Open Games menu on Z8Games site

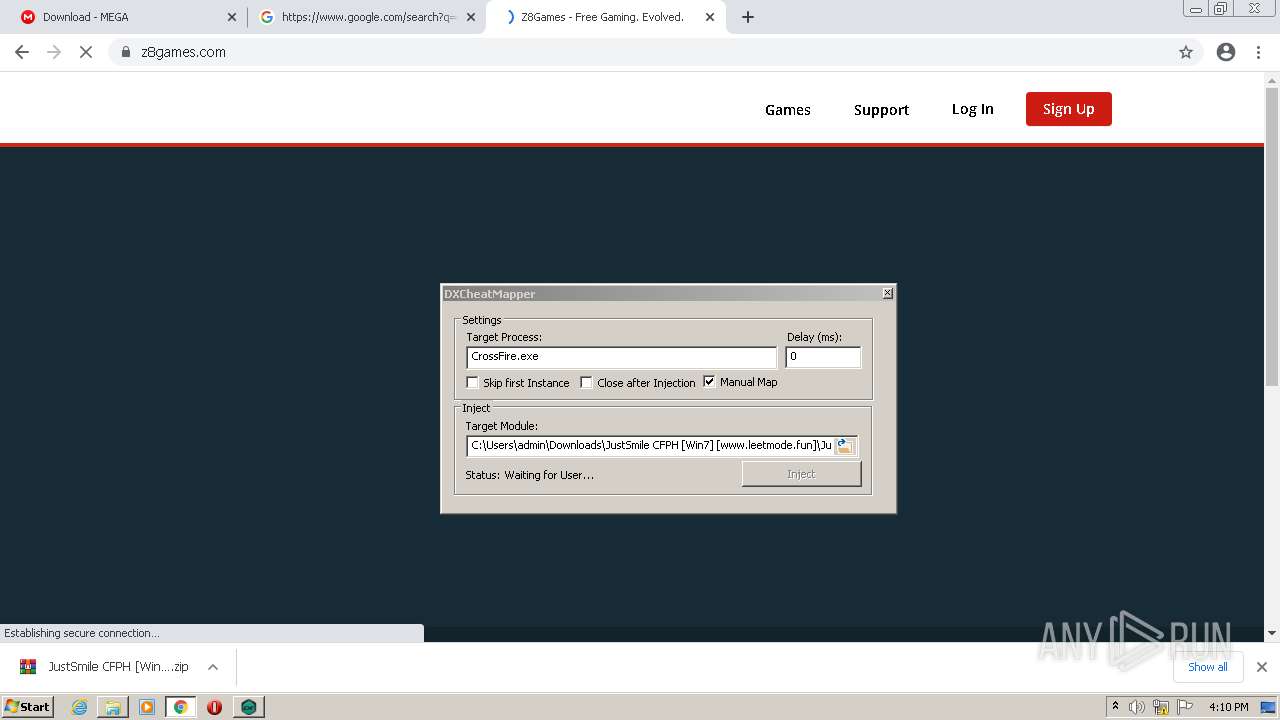click(x=788, y=110)
